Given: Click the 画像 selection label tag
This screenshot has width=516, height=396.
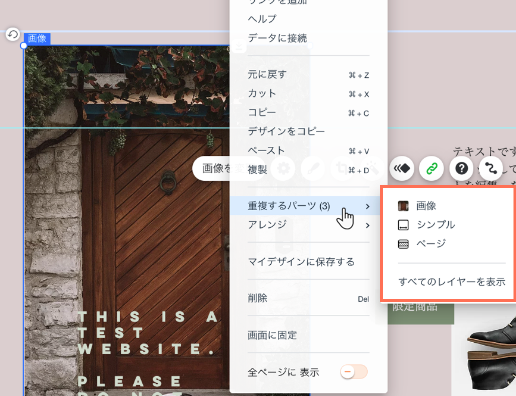Looking at the screenshot, I should [x=37, y=39].
